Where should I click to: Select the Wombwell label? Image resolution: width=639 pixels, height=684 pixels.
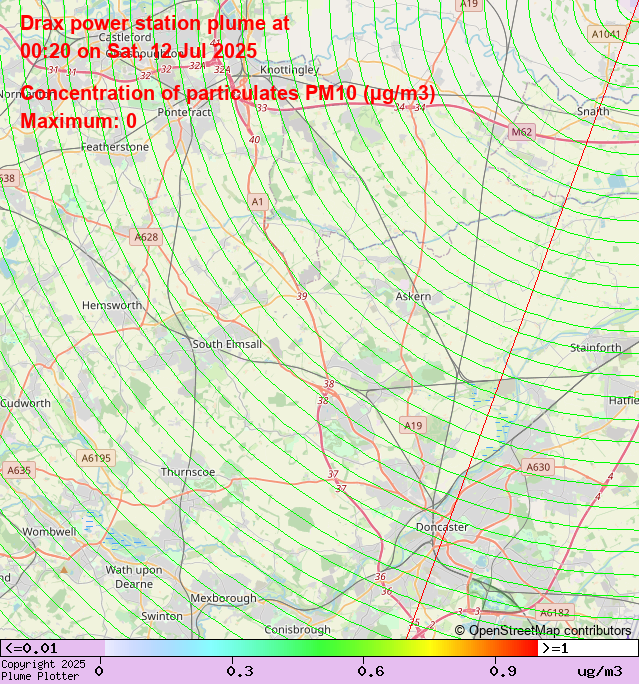[x=49, y=532]
